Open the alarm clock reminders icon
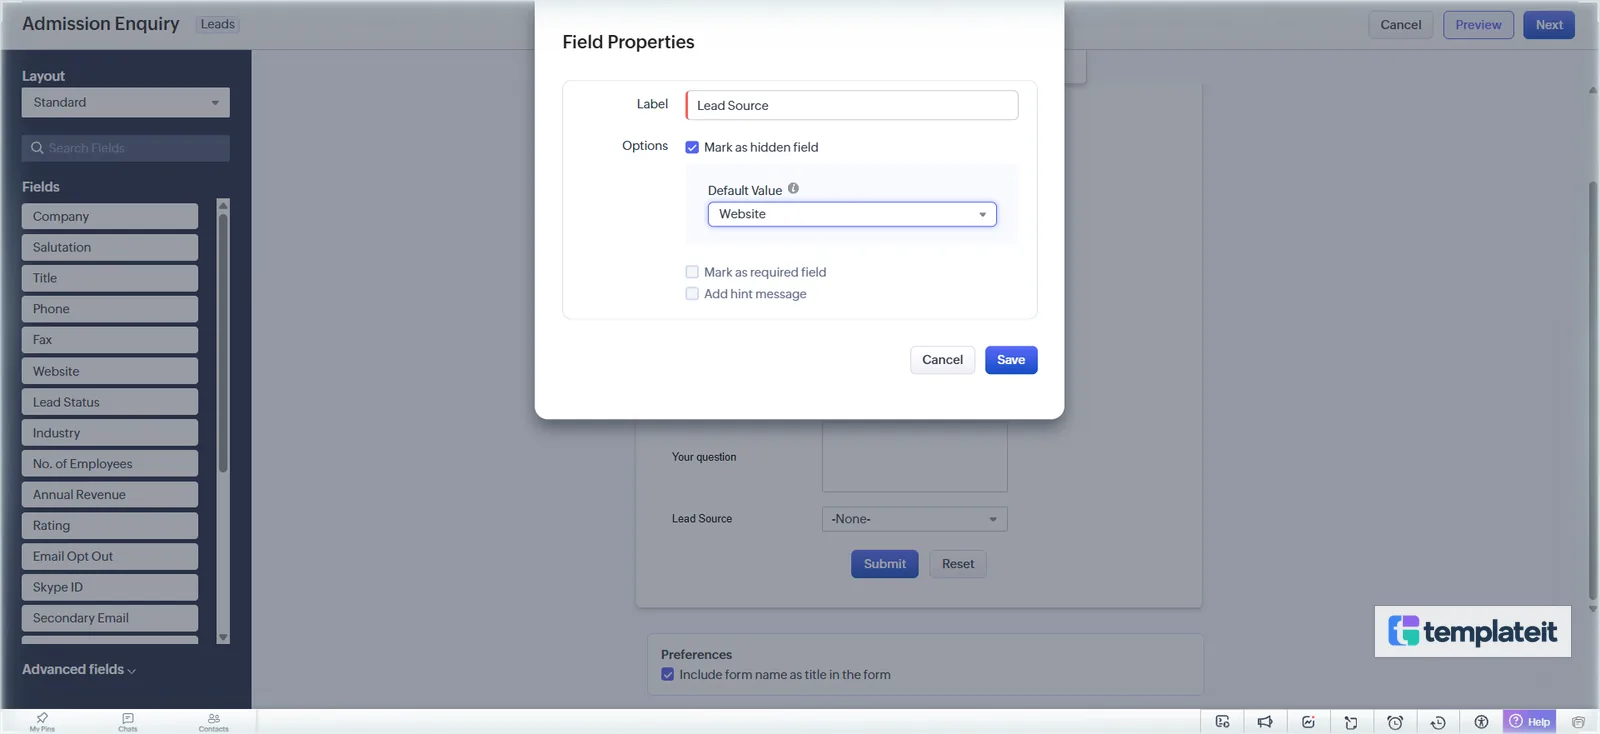1600x734 pixels. (1395, 722)
